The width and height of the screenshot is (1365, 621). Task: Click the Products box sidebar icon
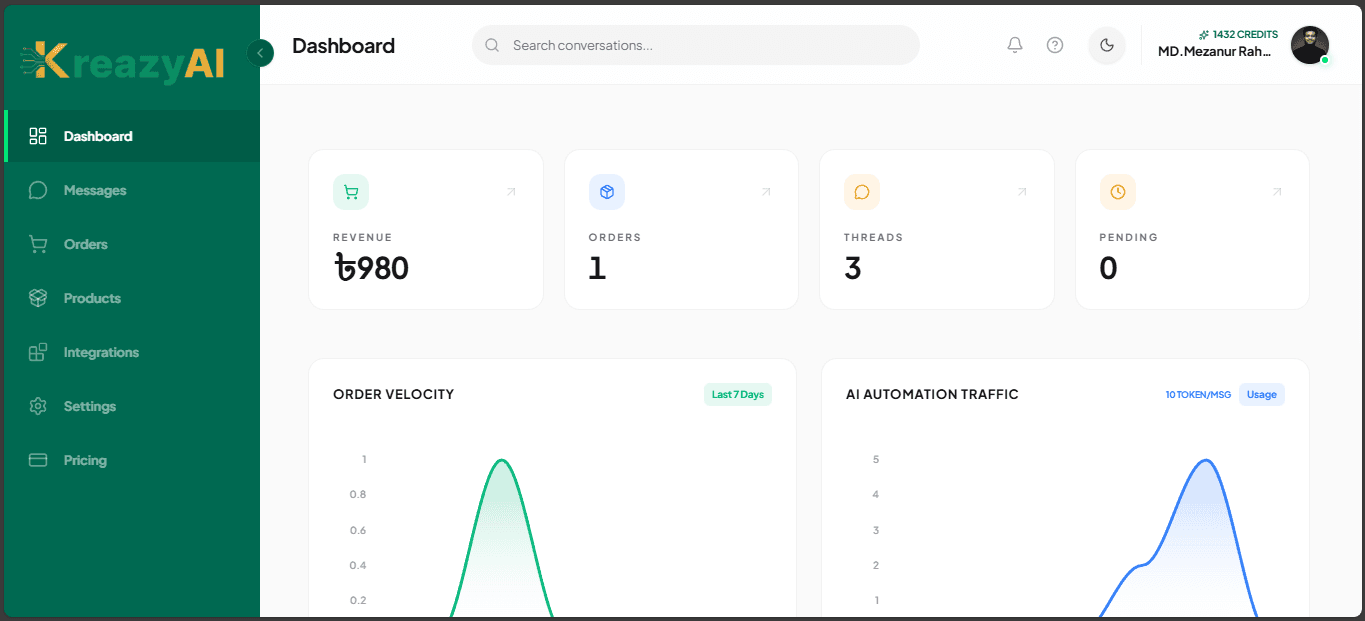point(38,298)
